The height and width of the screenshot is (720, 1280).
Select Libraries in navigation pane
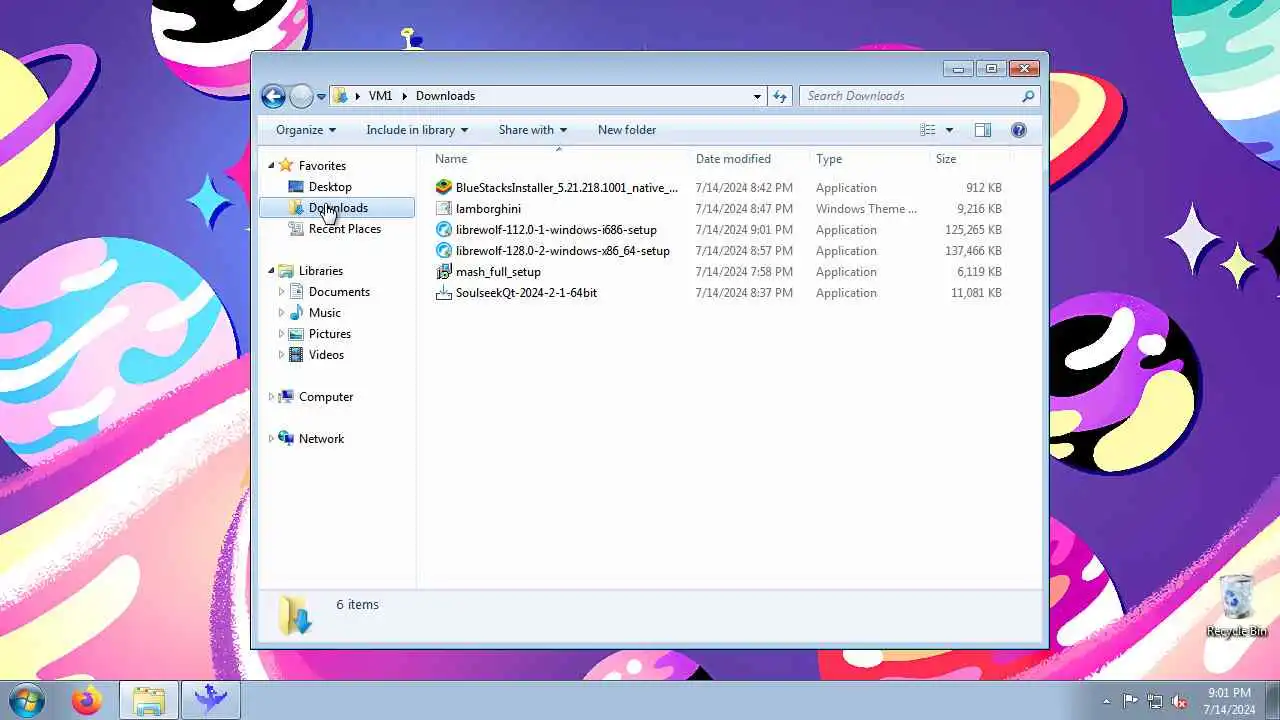click(x=321, y=271)
